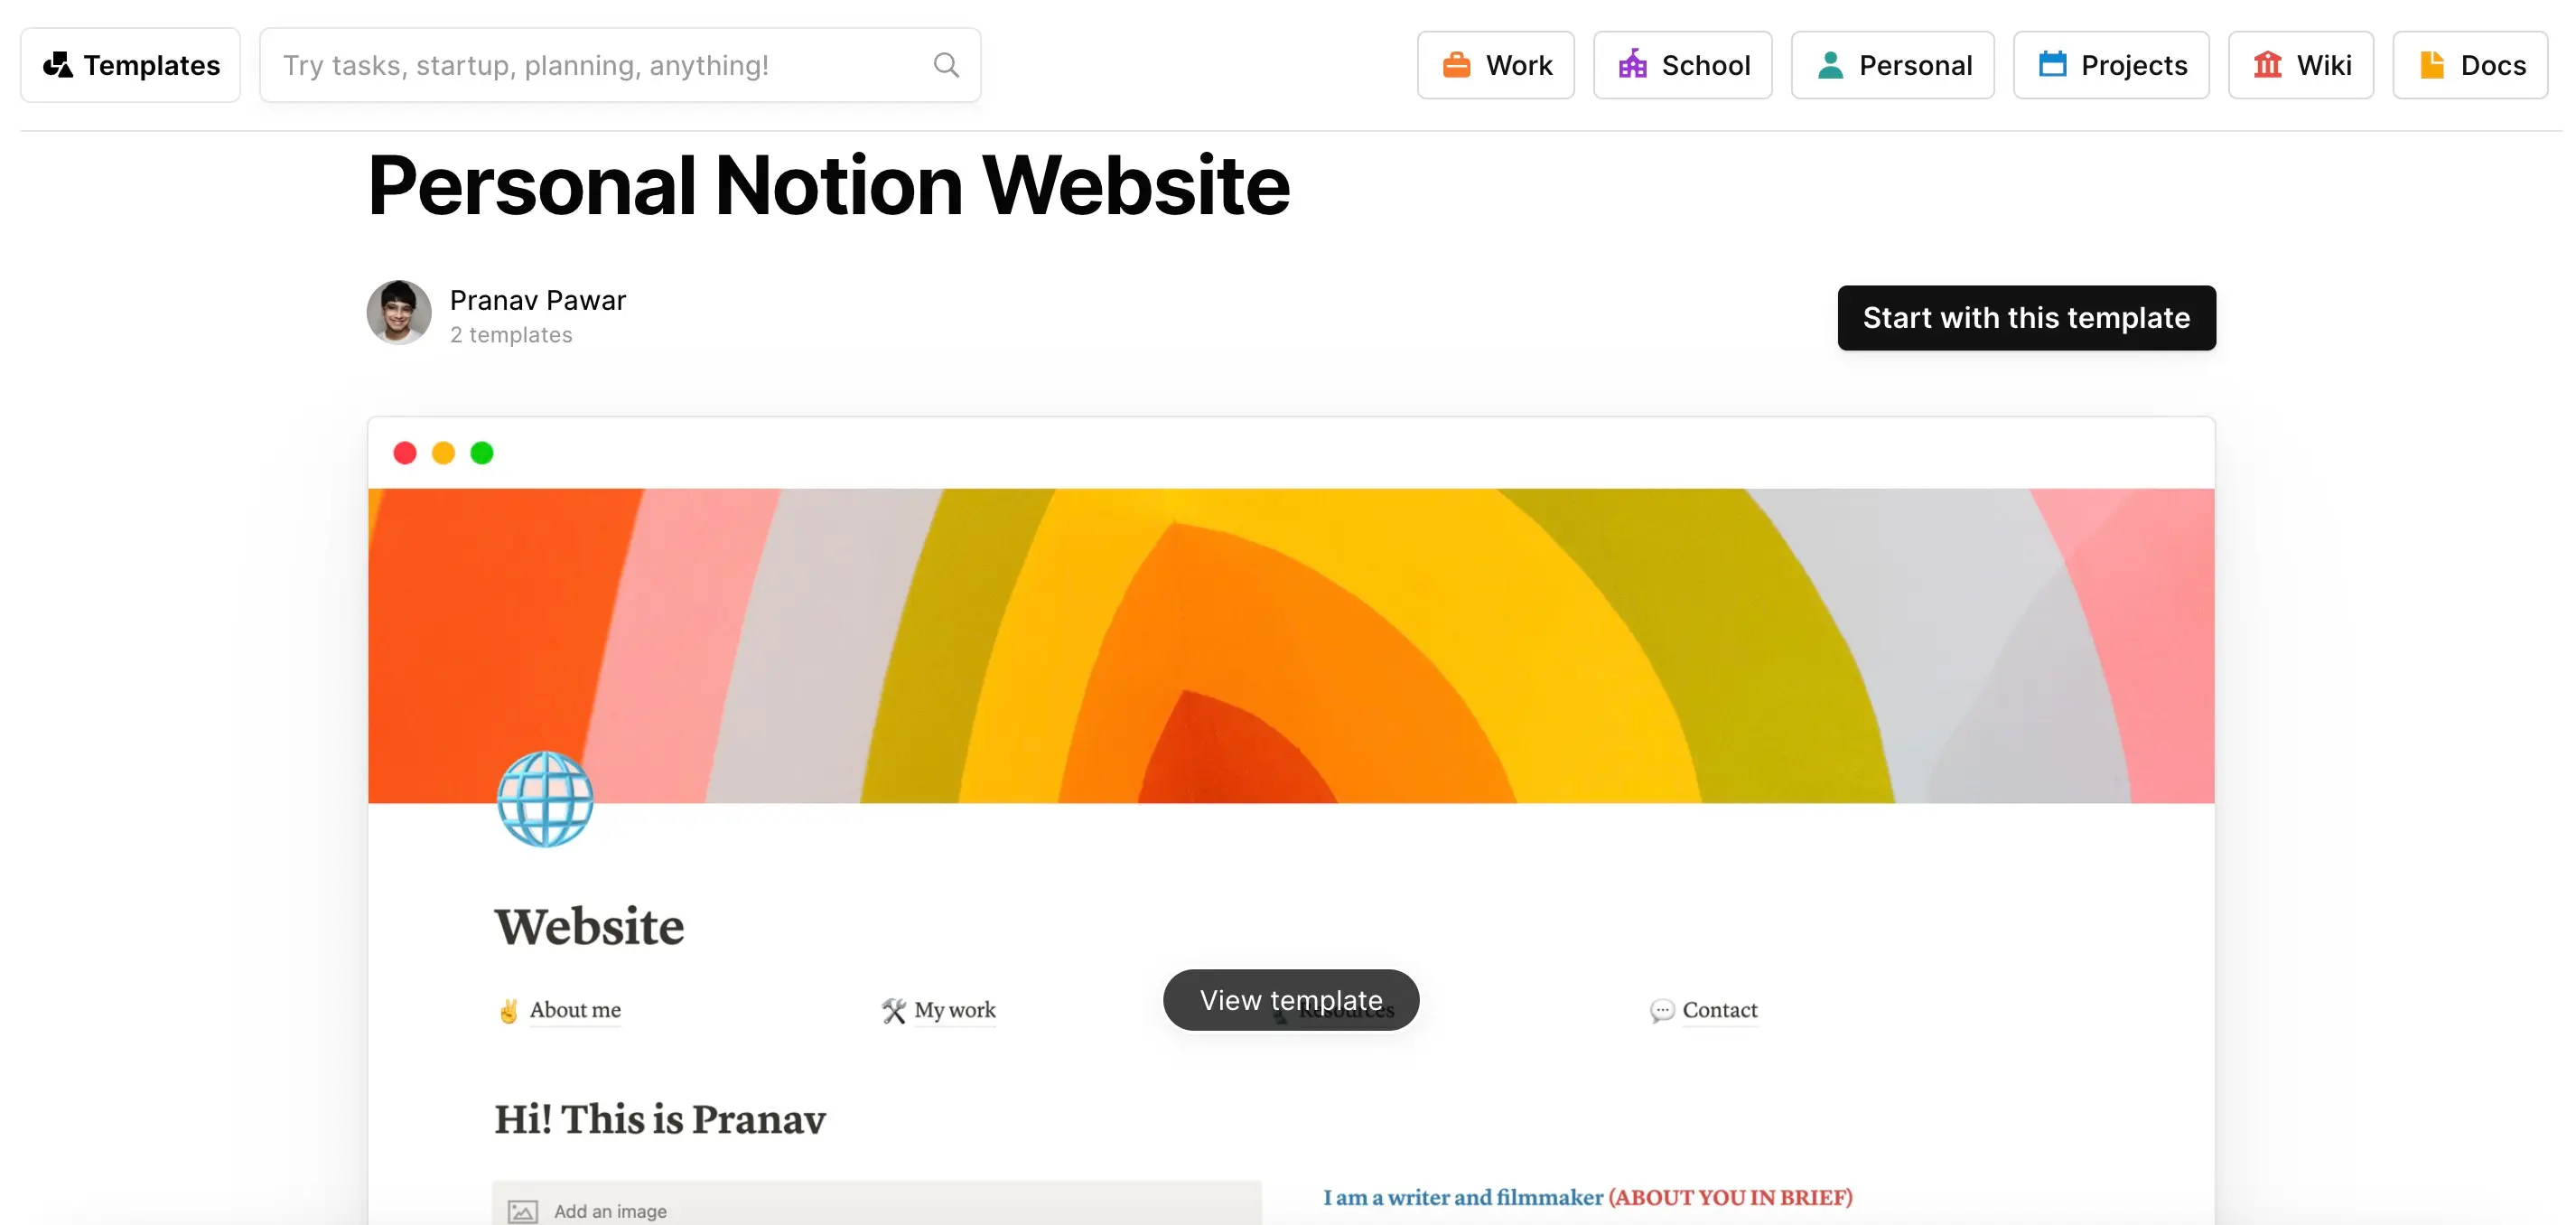Click the teal Personal person icon
This screenshot has height=1225, width=2576.
click(1830, 64)
